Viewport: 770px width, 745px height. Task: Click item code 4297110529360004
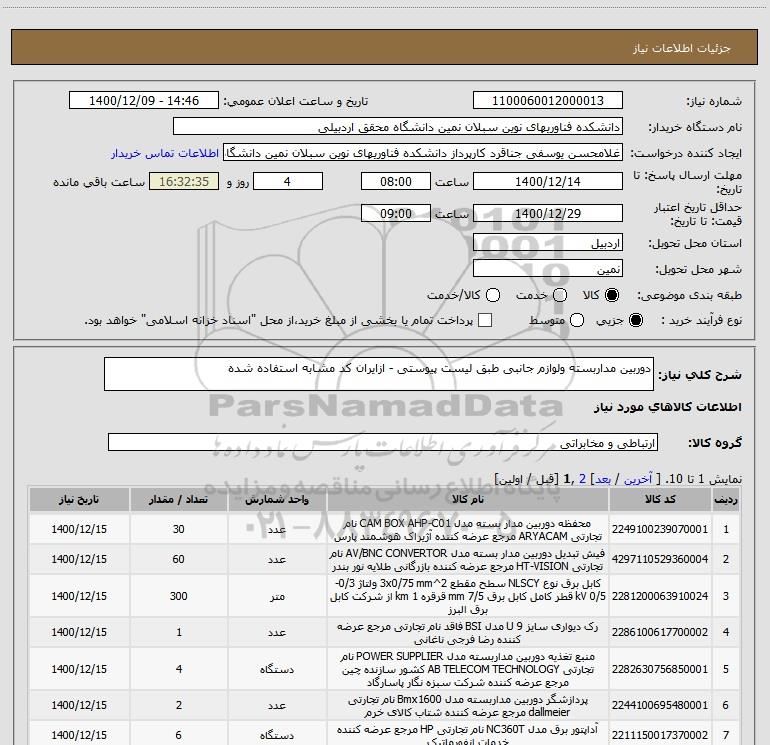click(660, 559)
